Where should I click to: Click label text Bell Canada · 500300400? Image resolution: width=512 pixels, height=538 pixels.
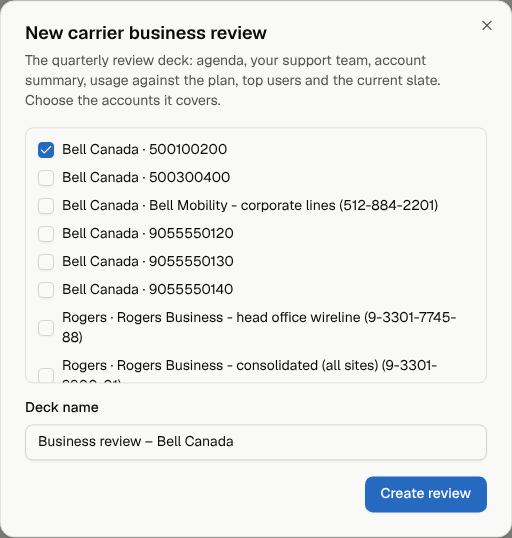[146, 177]
